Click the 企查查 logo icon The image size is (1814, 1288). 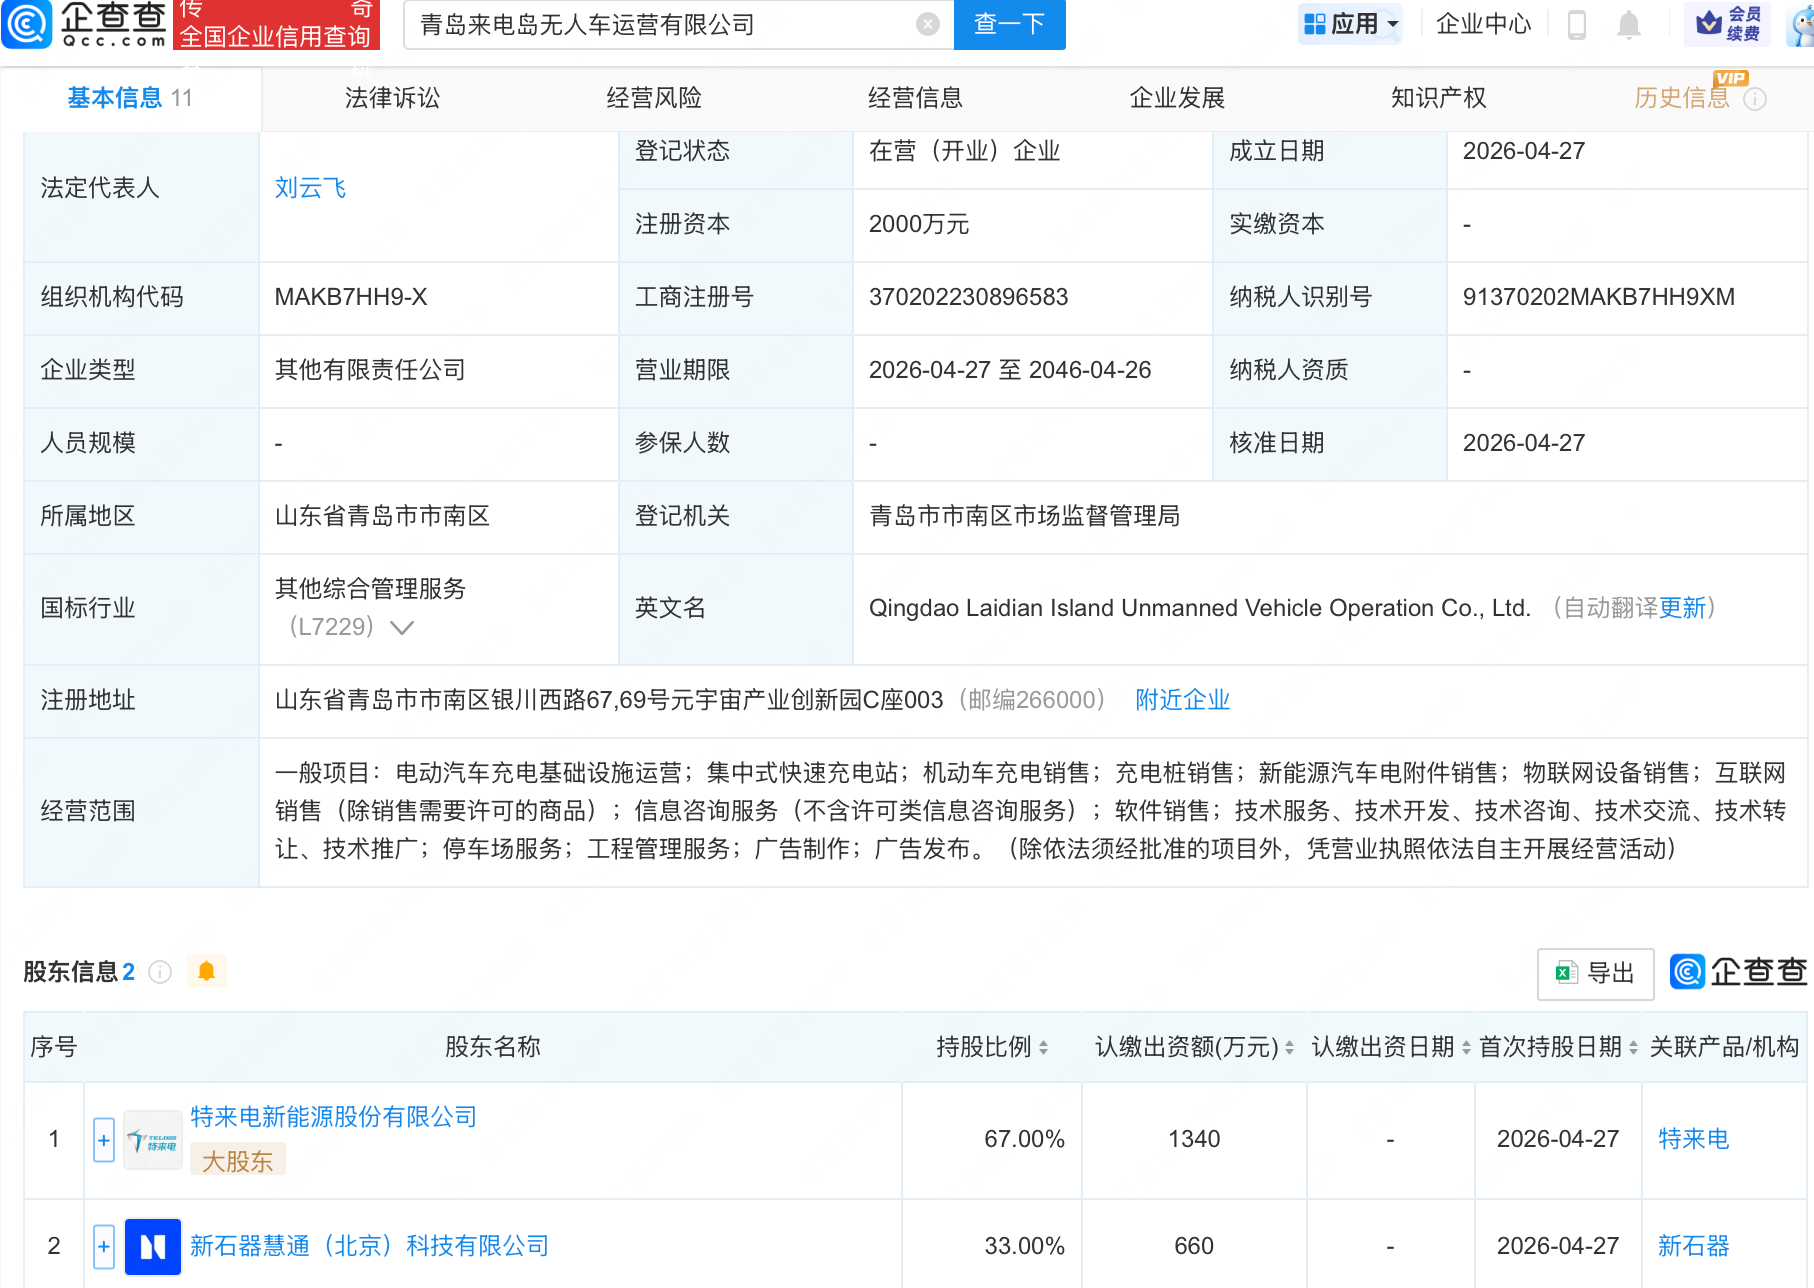click(27, 25)
